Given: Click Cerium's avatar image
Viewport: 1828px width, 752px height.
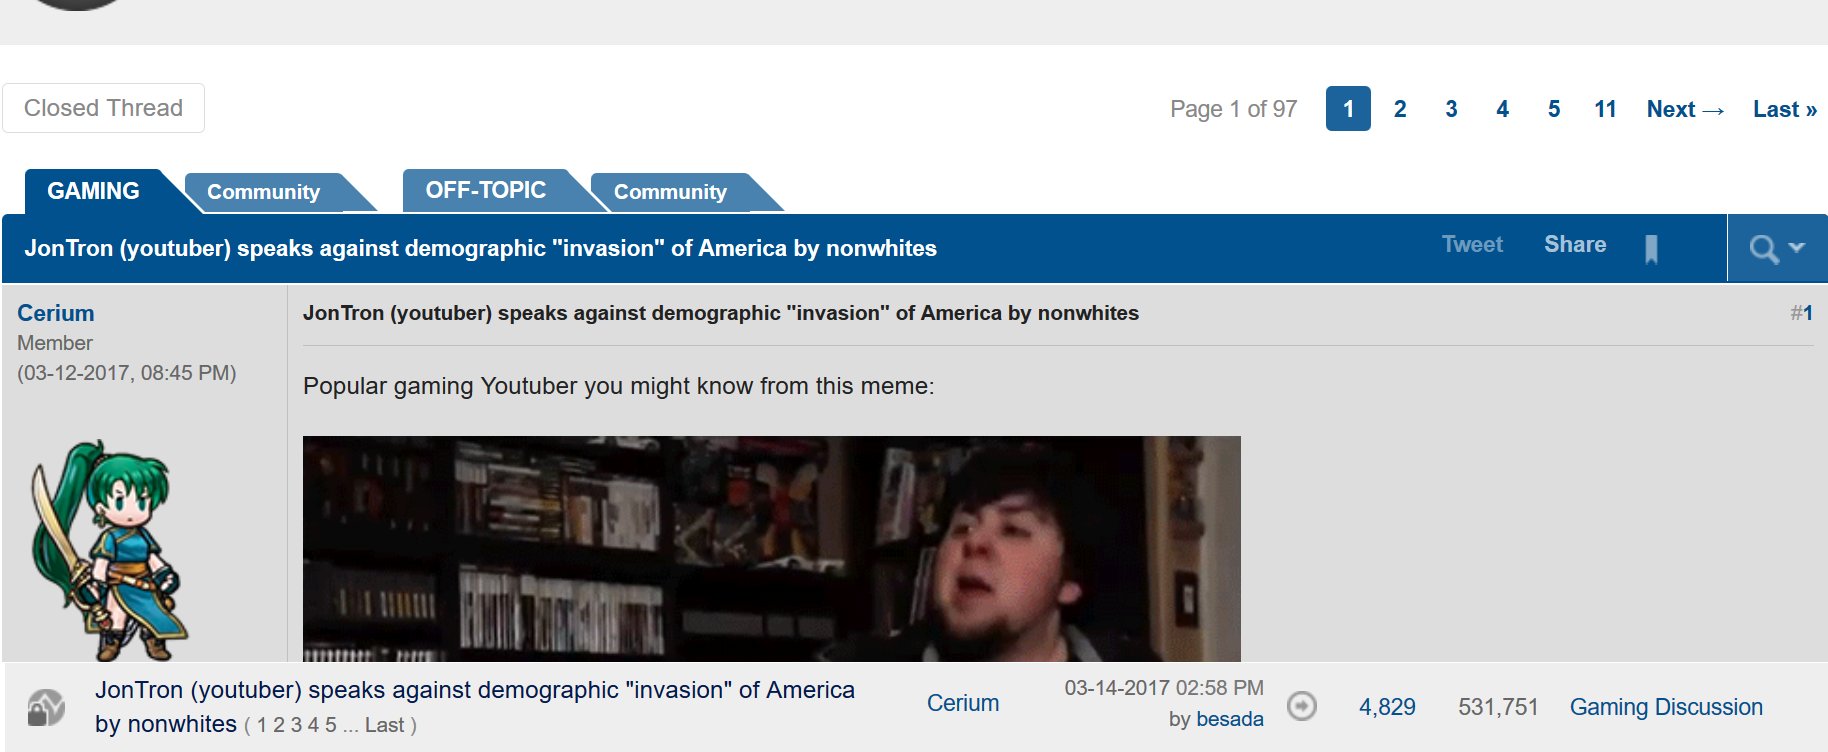Looking at the screenshot, I should 107,550.
